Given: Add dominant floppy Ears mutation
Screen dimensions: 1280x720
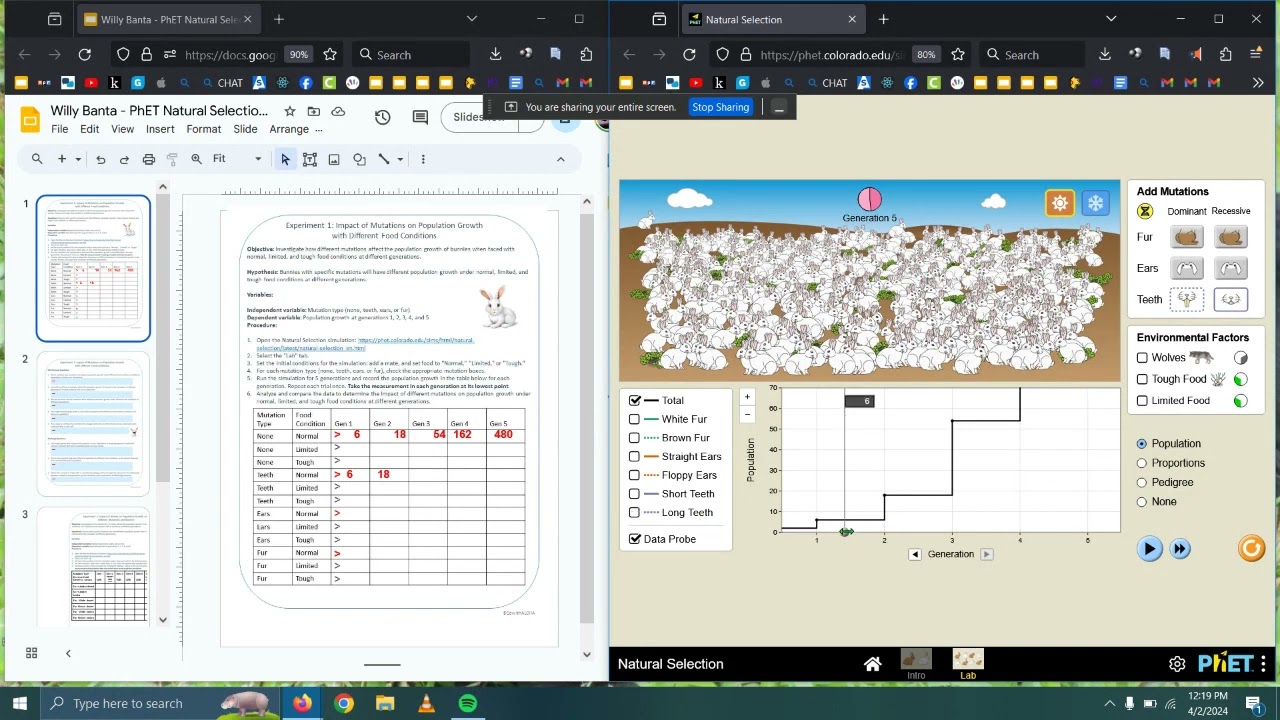Looking at the screenshot, I should tap(1187, 268).
